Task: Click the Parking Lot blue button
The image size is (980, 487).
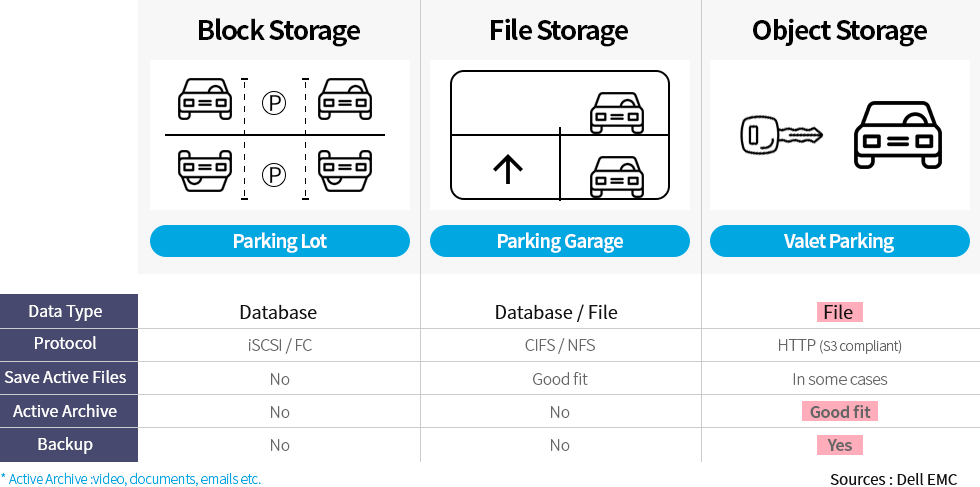Action: [280, 241]
